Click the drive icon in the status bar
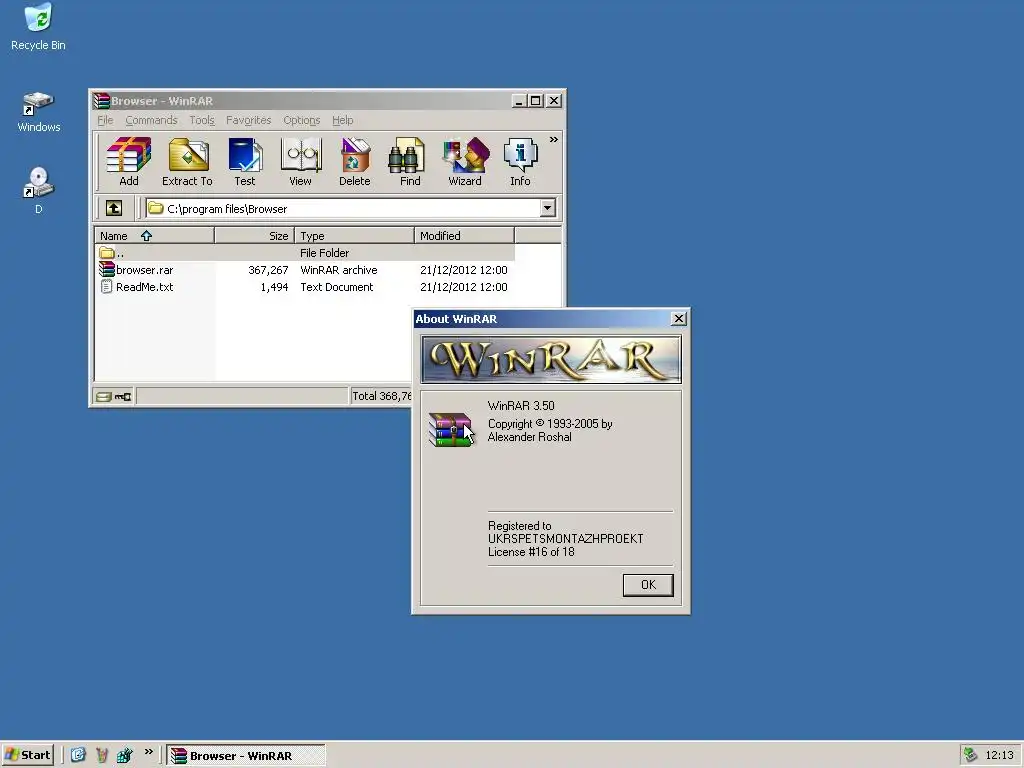The height and width of the screenshot is (768, 1024). [x=103, y=396]
